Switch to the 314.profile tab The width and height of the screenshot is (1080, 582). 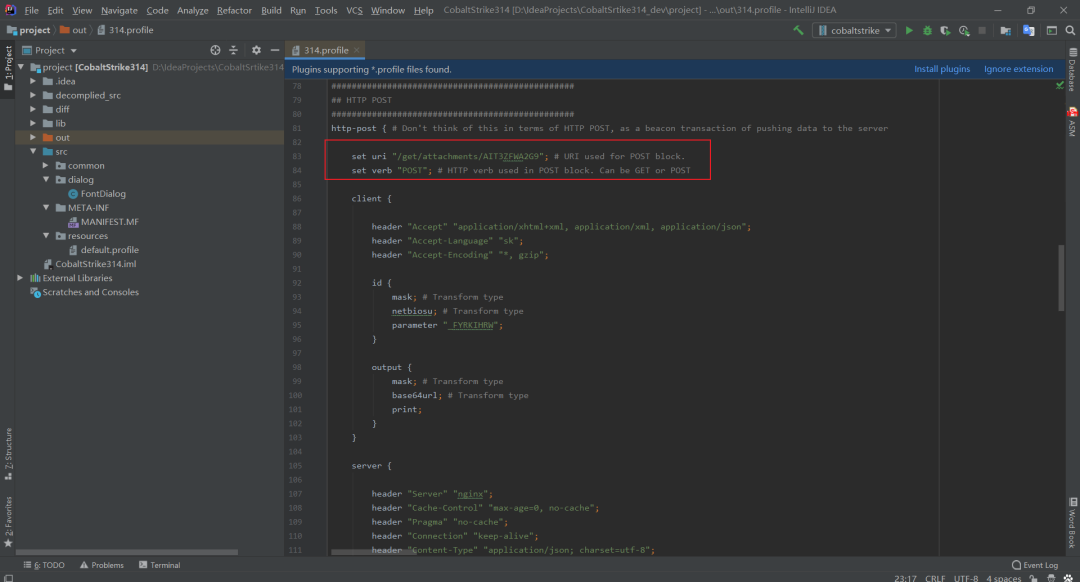coord(326,50)
